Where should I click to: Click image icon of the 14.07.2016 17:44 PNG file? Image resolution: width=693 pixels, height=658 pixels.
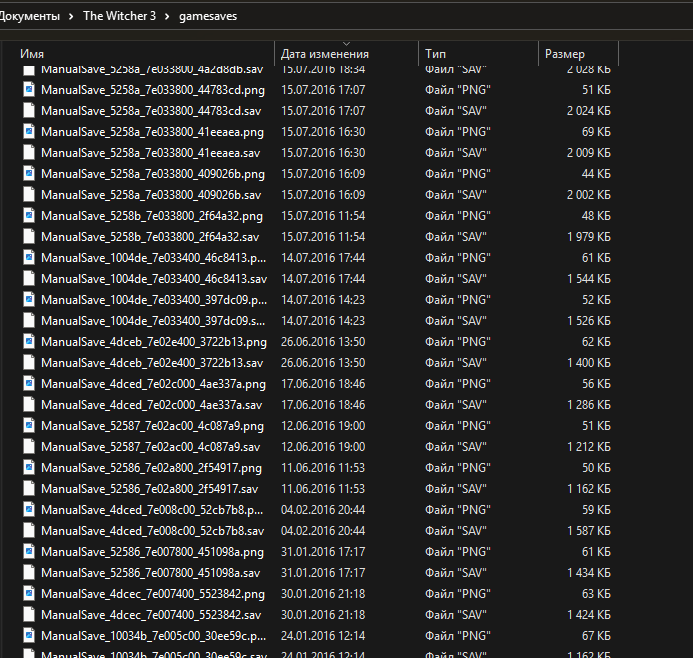[29, 258]
